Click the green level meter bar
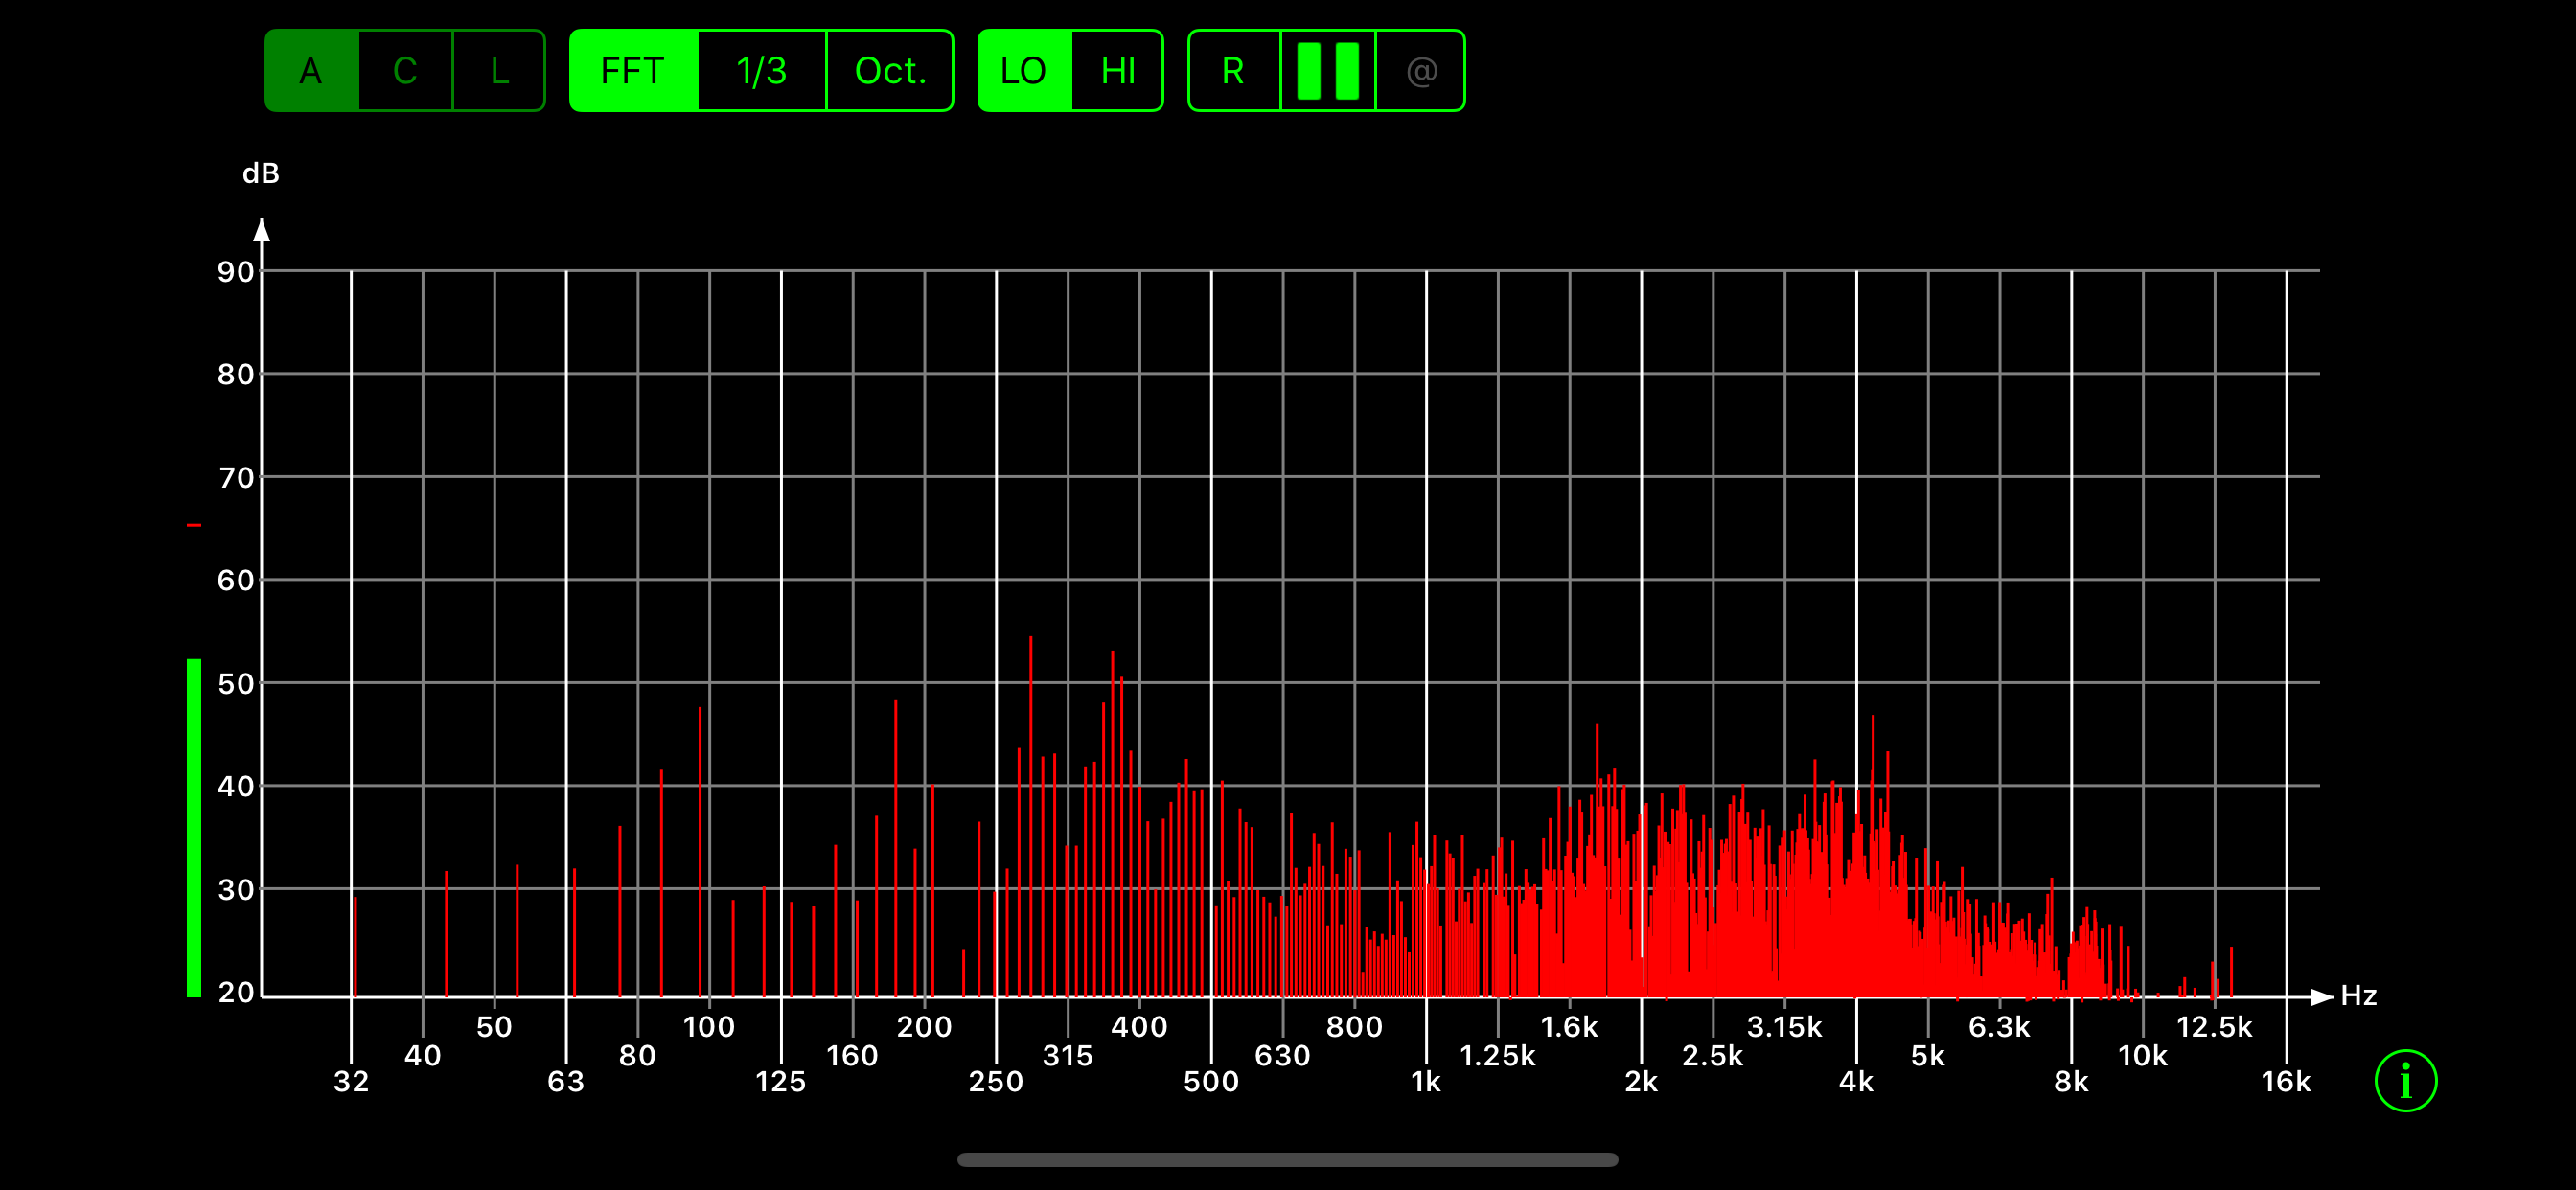This screenshot has width=2576, height=1190. click(194, 827)
